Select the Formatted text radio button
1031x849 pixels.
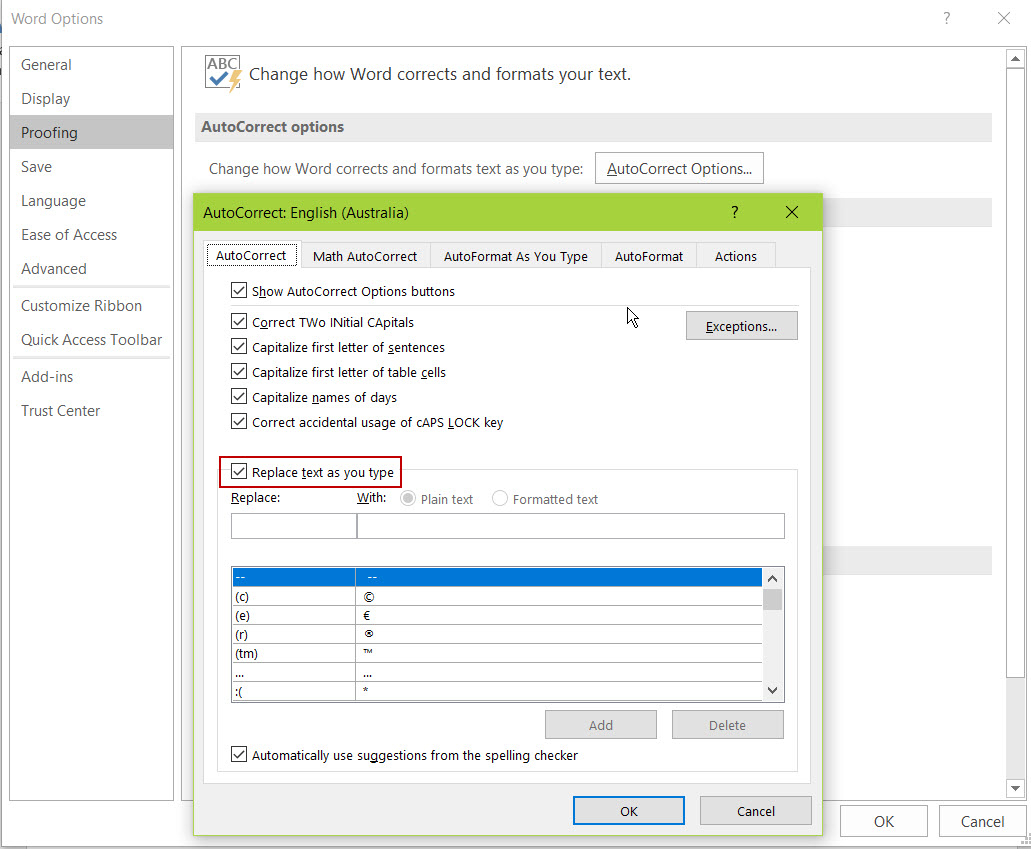(x=500, y=498)
